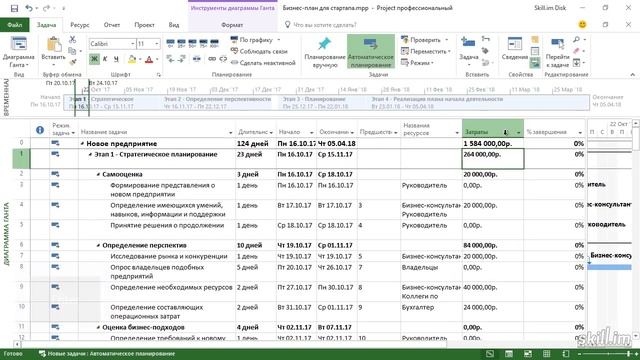This screenshot has width=640, height=360.
Task: Open the font size 11 dropdown
Action: click(x=157, y=44)
